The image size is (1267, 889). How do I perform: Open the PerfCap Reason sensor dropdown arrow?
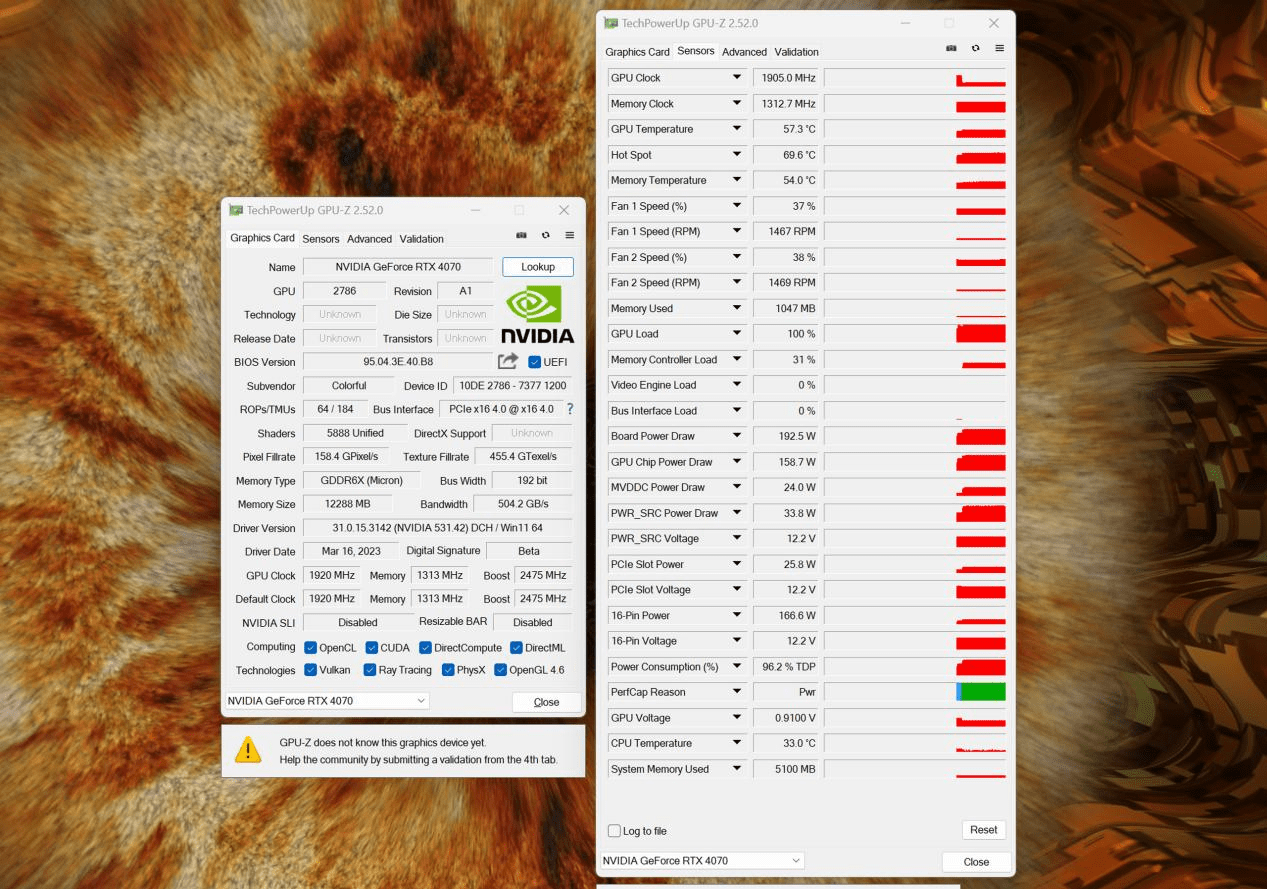pos(737,692)
